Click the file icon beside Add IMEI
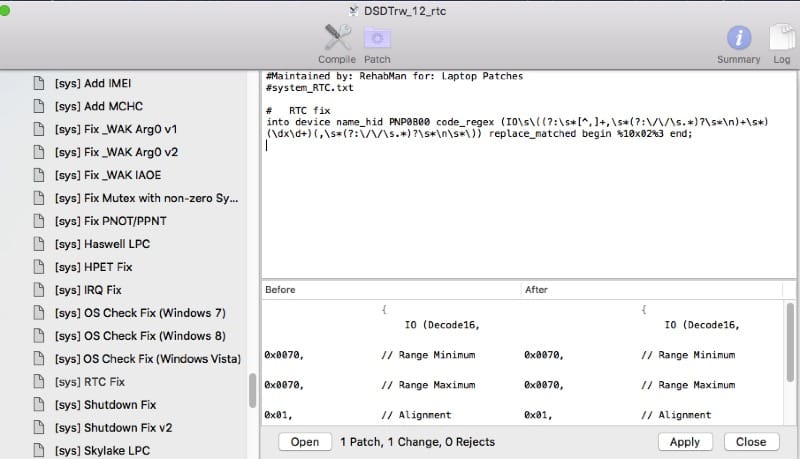Viewport: 800px width, 459px height. coord(40,83)
